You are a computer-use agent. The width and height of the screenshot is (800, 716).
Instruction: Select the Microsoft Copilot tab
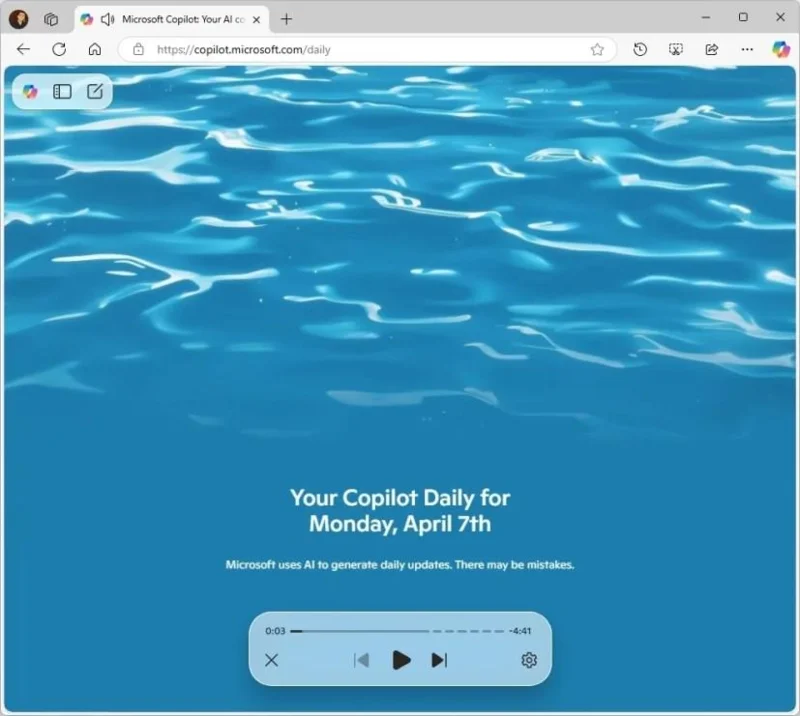[x=172, y=19]
